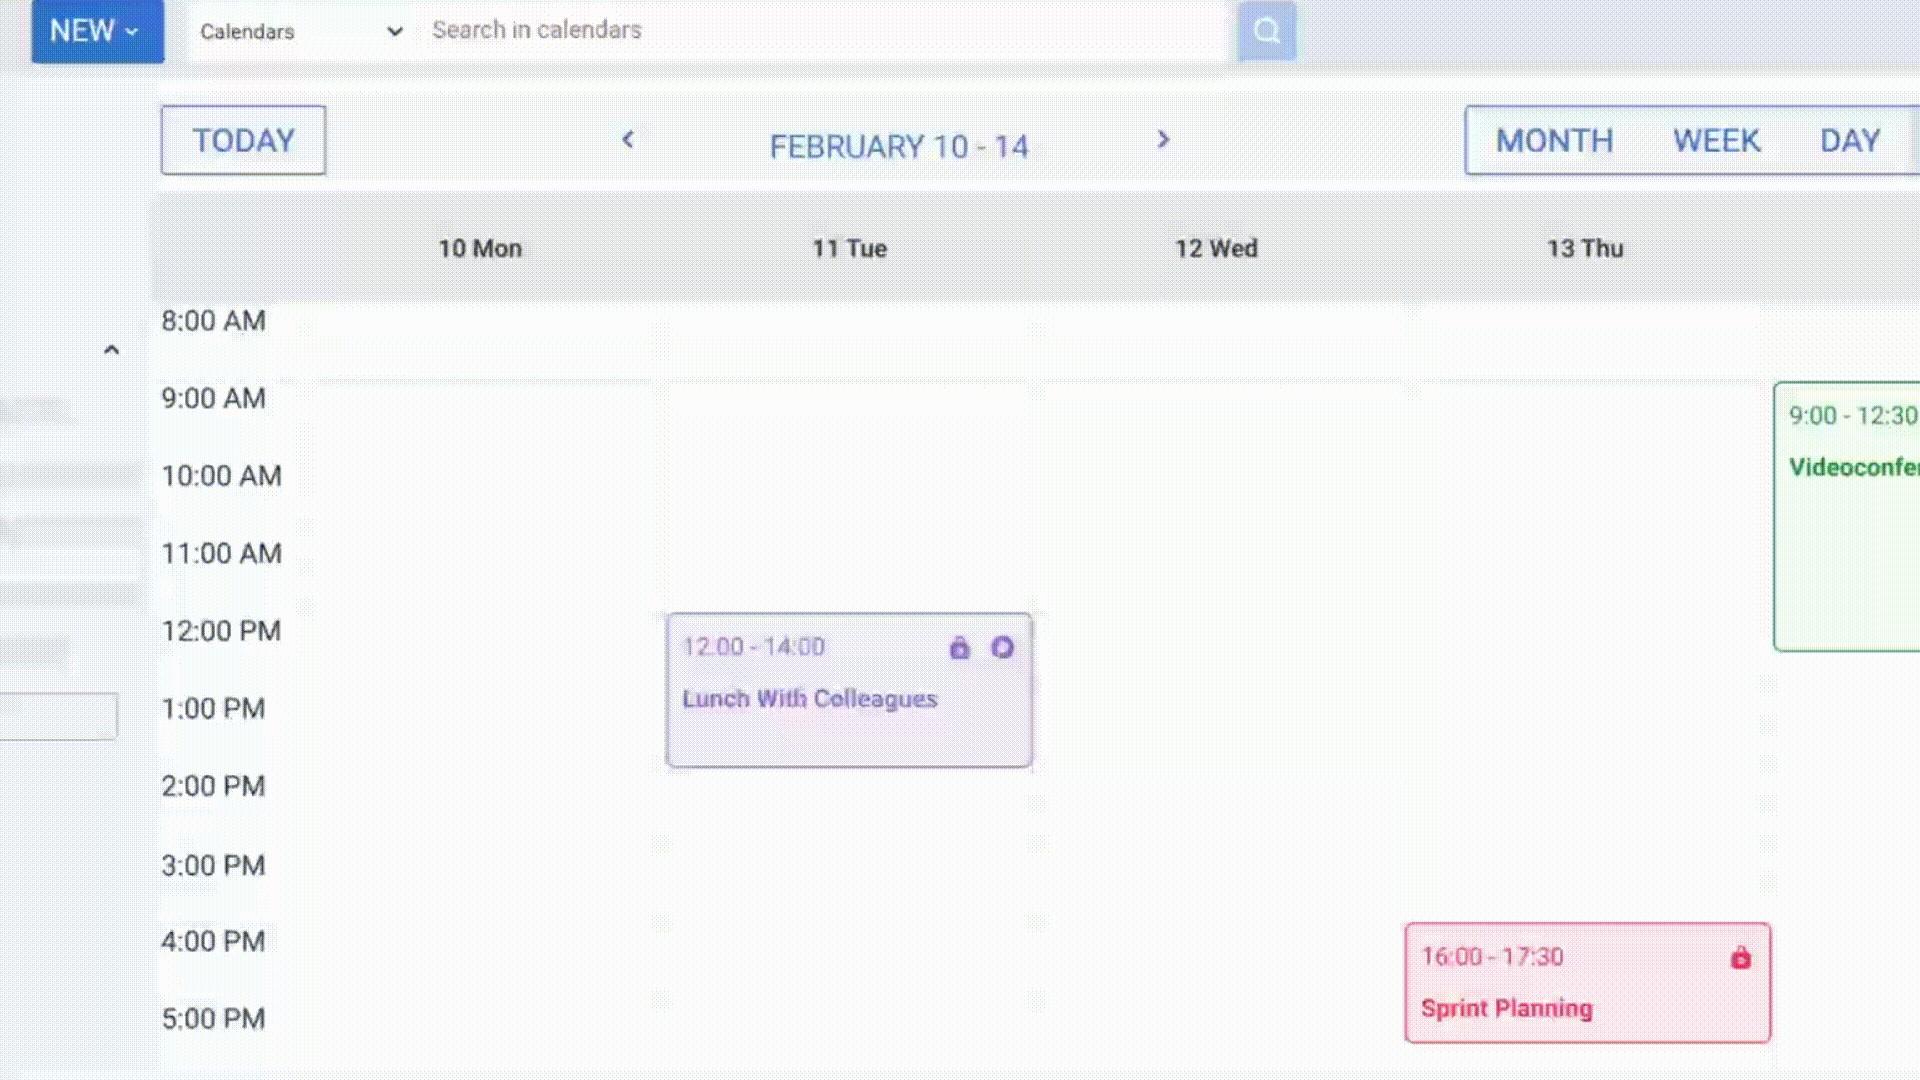
Task: Switch to DAY view
Action: [x=1849, y=141]
